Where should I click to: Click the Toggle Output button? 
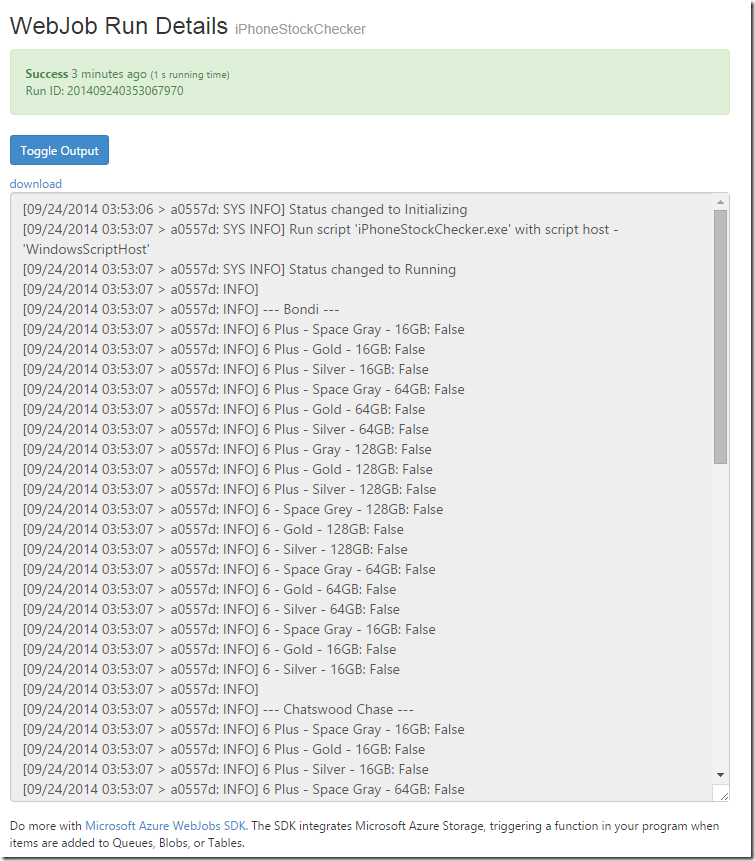click(59, 150)
